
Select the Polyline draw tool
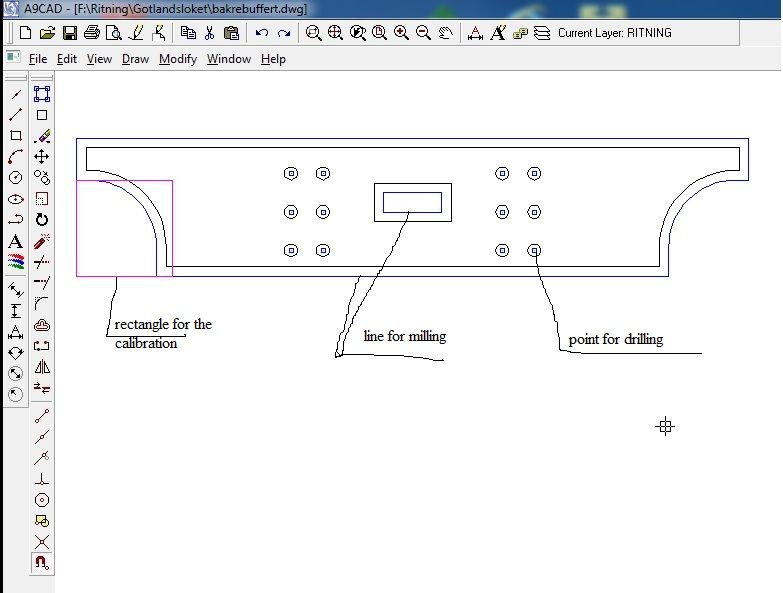coord(16,220)
